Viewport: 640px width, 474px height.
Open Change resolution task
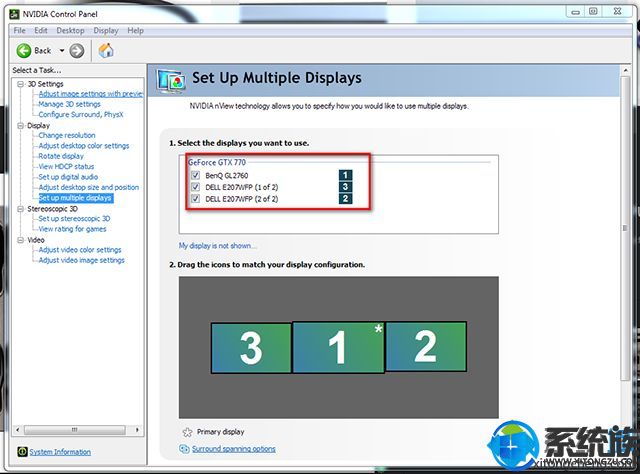tap(67, 135)
